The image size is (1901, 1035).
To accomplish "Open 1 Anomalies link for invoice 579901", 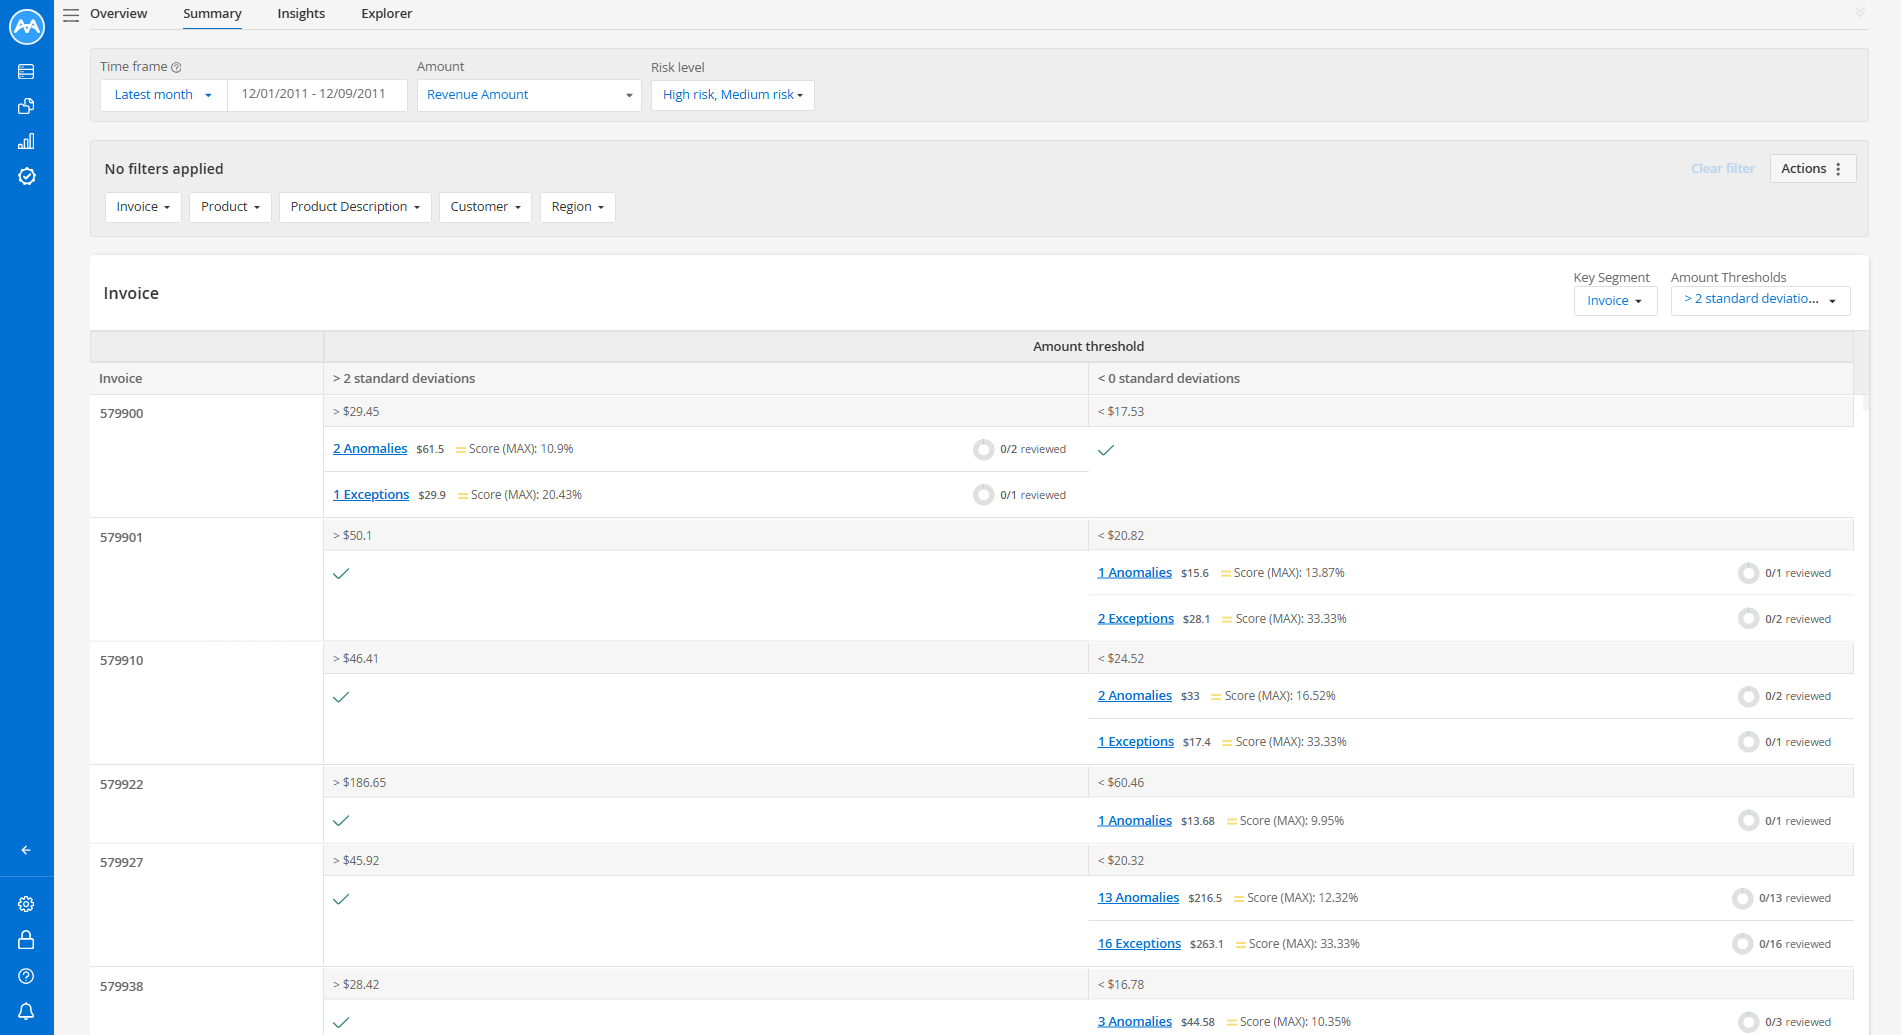I will pos(1135,573).
